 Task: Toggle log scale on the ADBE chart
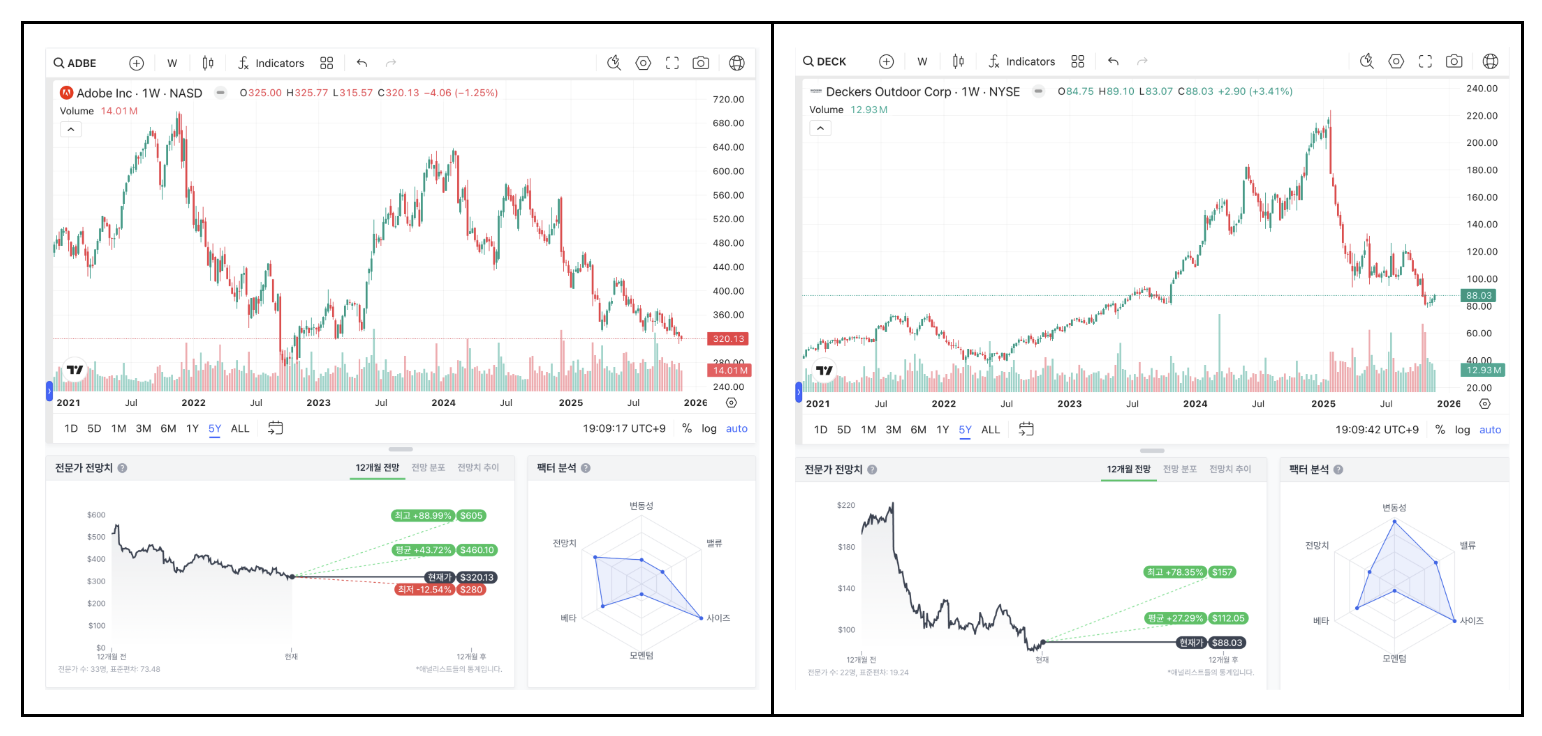[x=709, y=428]
